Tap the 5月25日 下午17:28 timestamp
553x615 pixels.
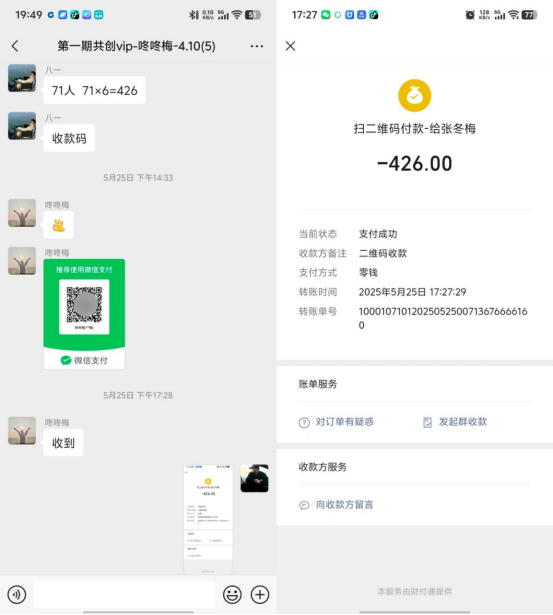click(138, 395)
